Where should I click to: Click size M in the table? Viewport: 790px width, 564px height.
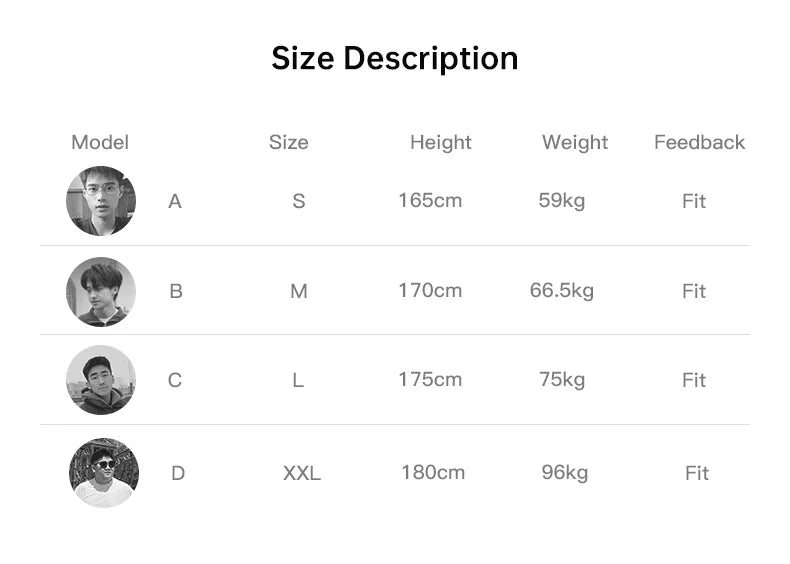(299, 291)
